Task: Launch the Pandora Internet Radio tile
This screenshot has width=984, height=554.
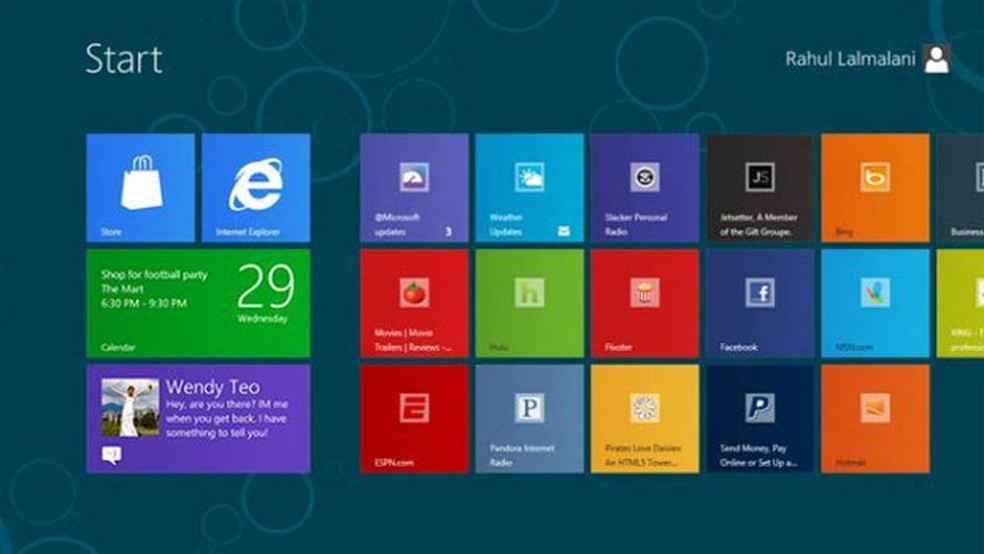Action: click(530, 418)
